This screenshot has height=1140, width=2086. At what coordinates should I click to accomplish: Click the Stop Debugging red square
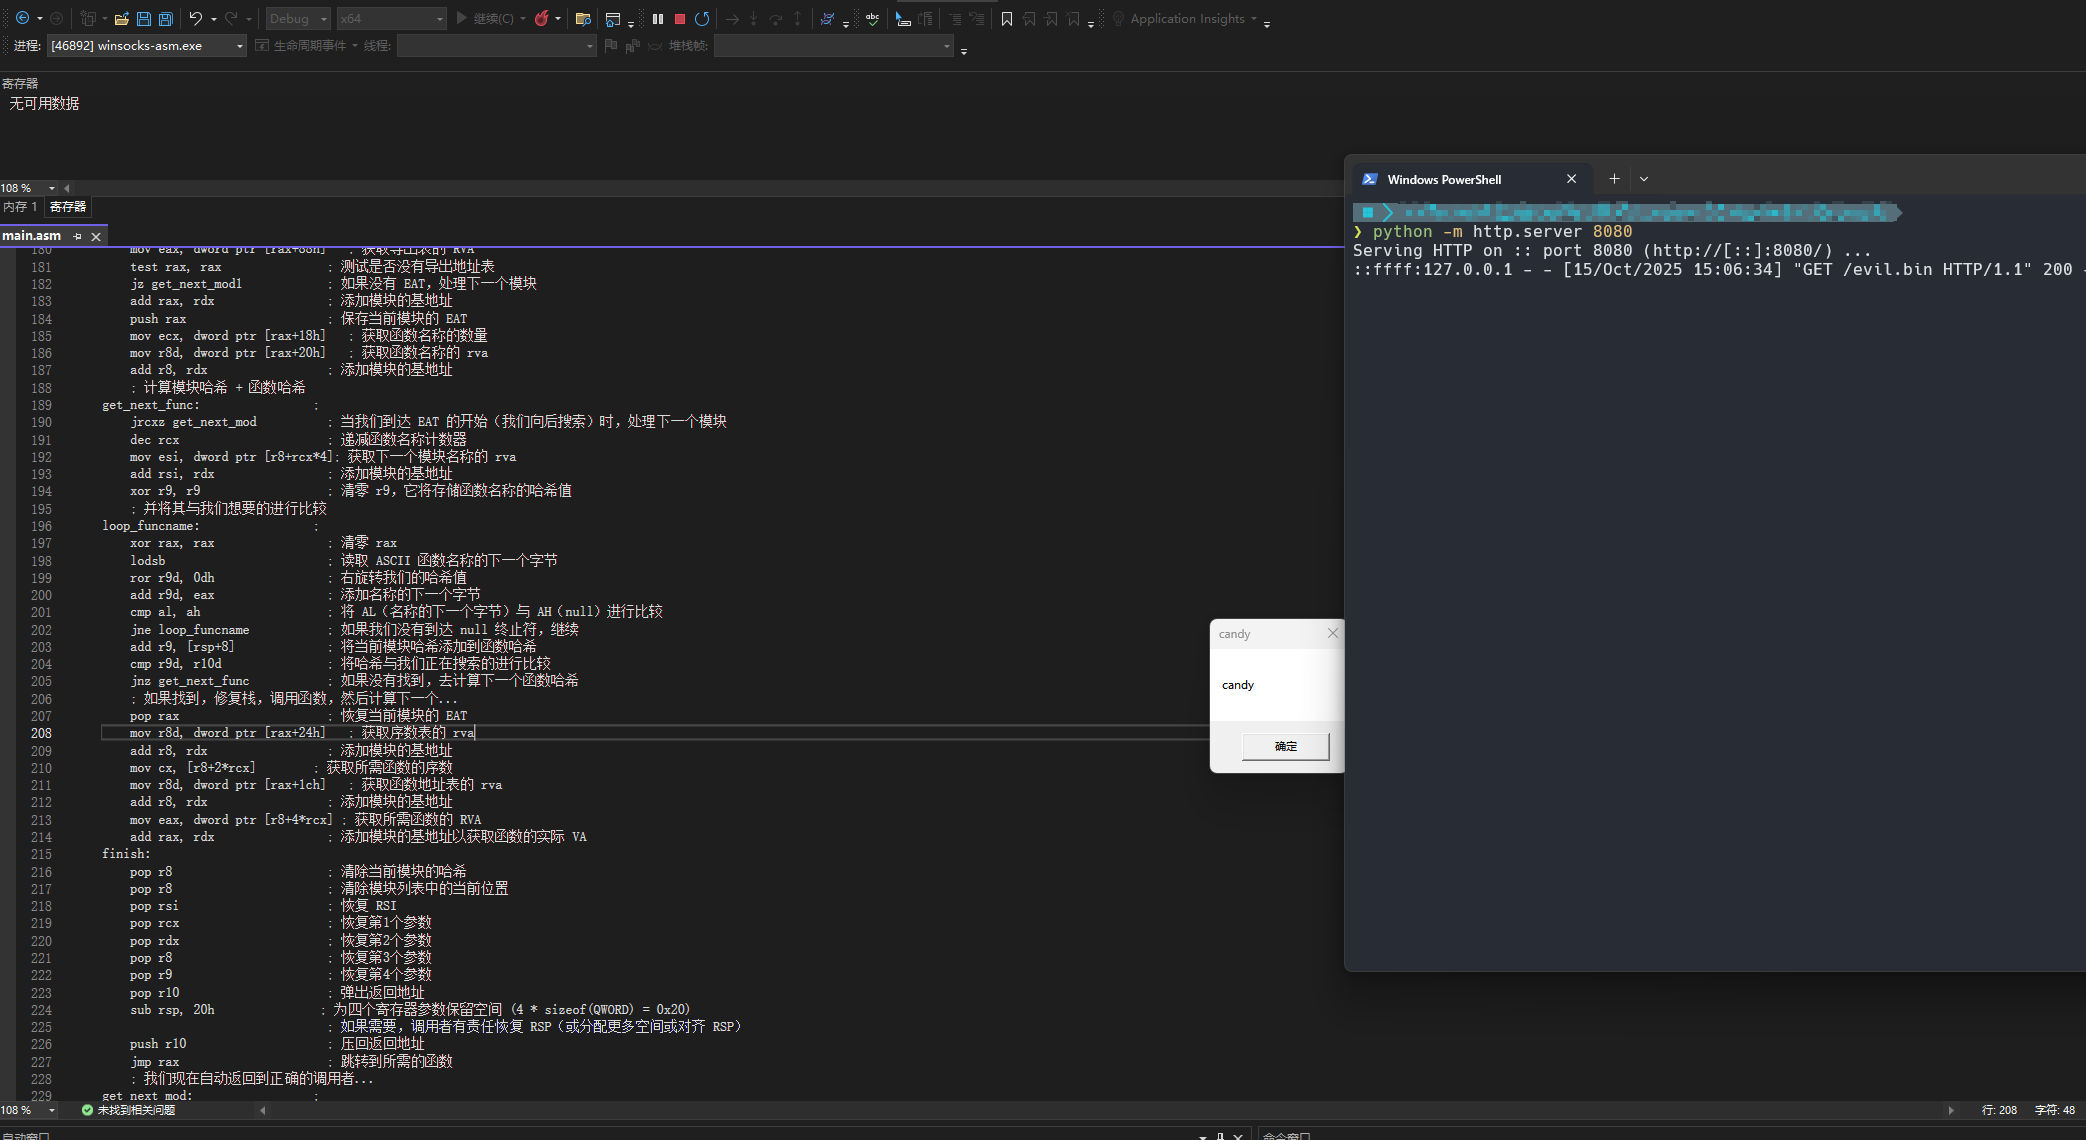[x=680, y=18]
